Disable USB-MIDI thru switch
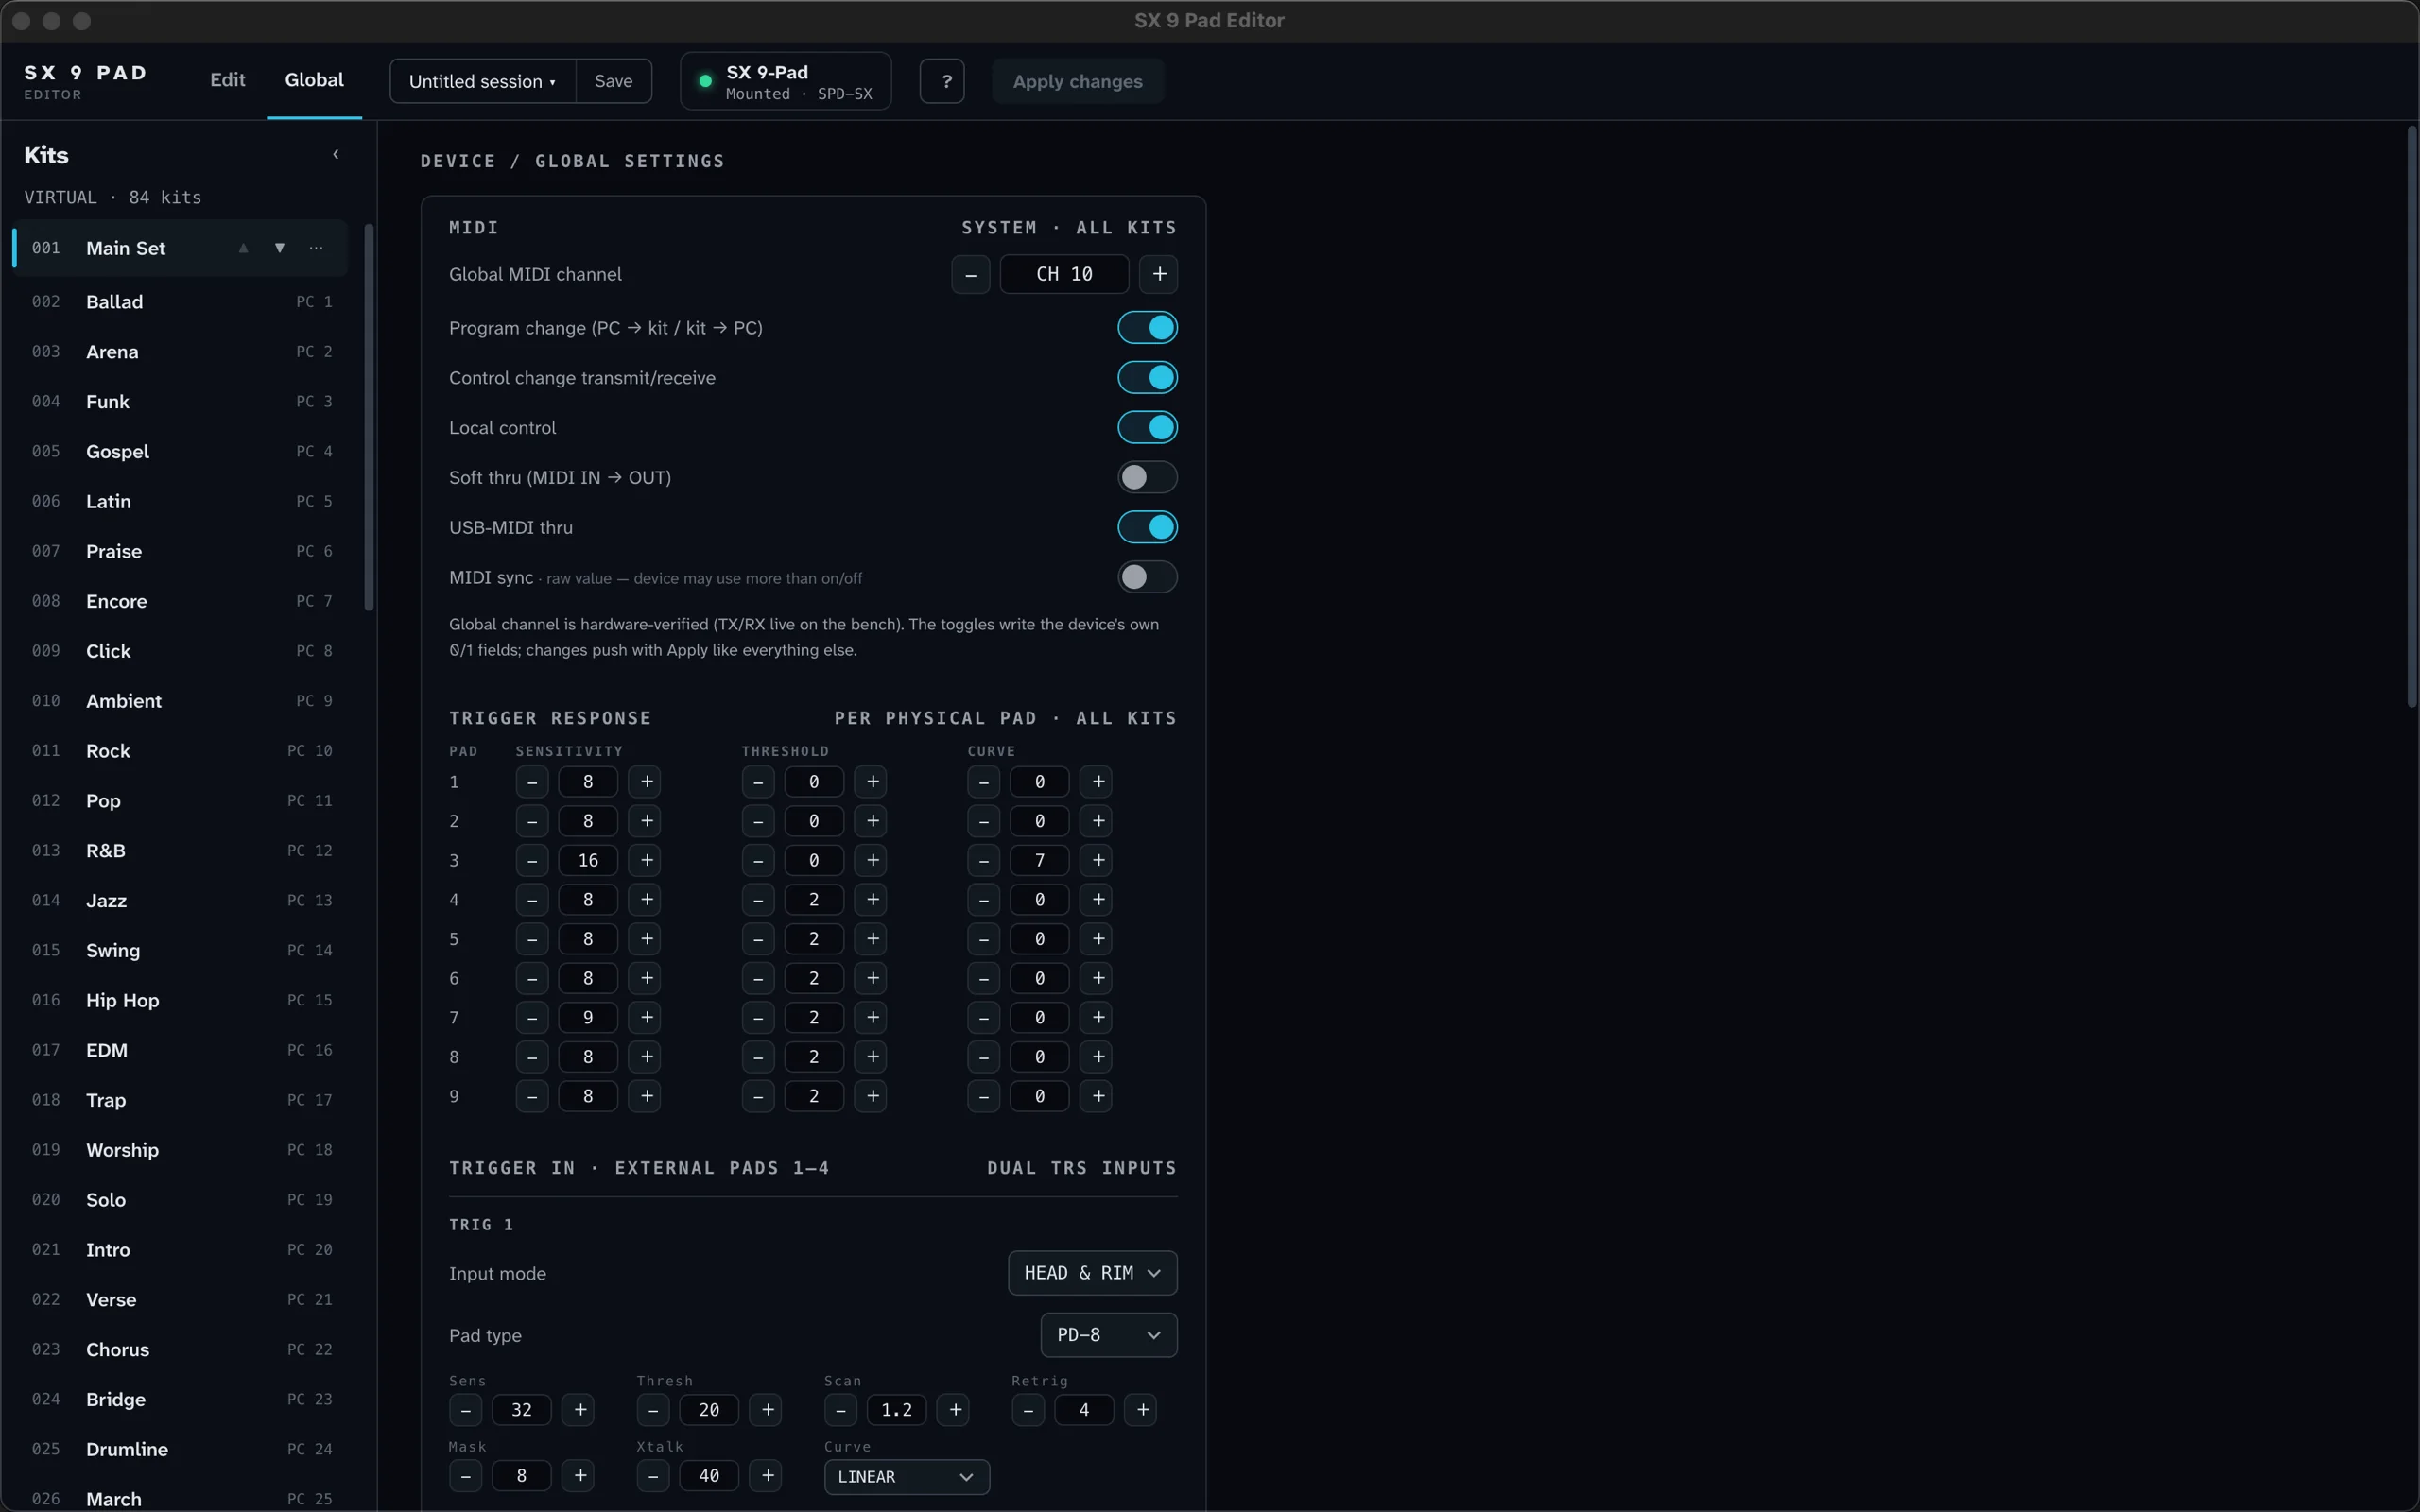This screenshot has height=1512, width=2420. pos(1147,527)
